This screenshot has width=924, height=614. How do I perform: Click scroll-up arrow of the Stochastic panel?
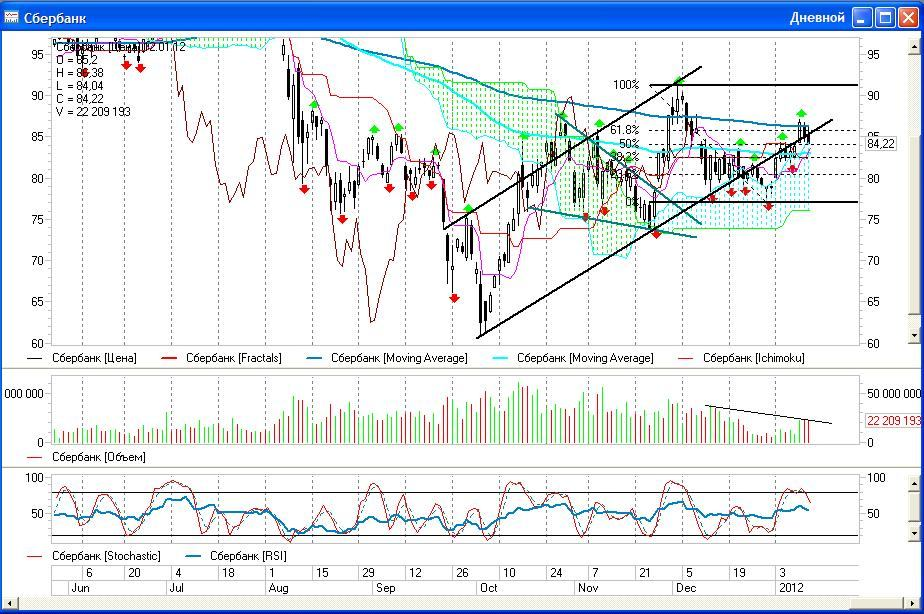(914, 484)
